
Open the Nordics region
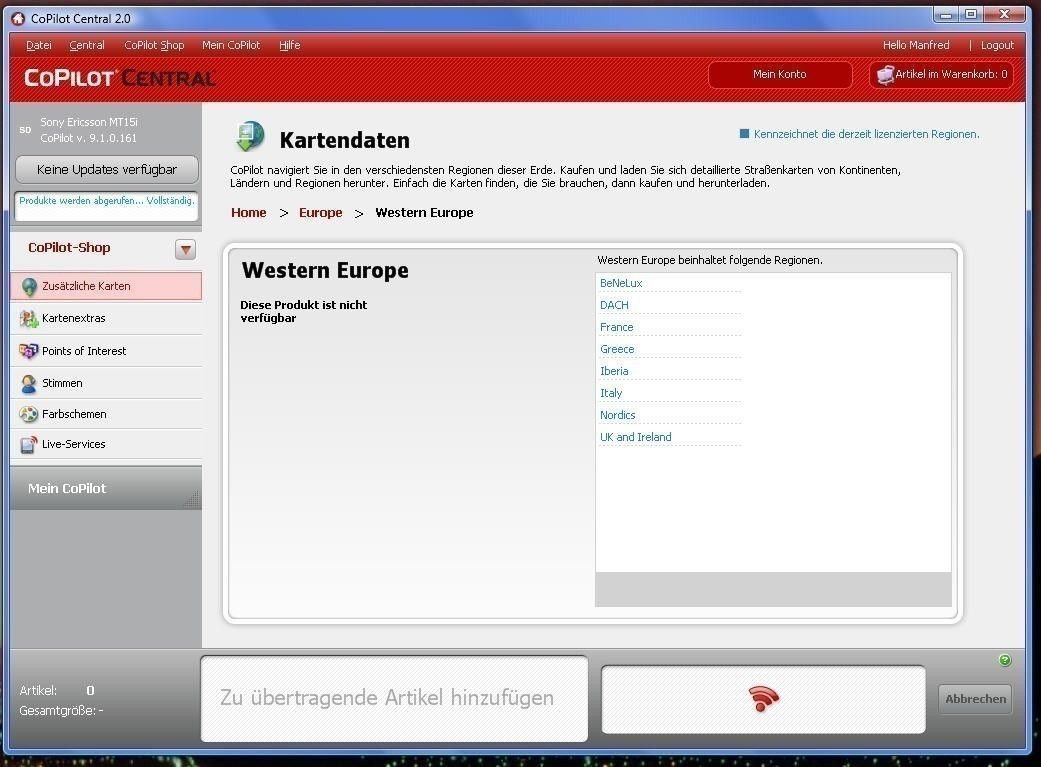click(618, 414)
